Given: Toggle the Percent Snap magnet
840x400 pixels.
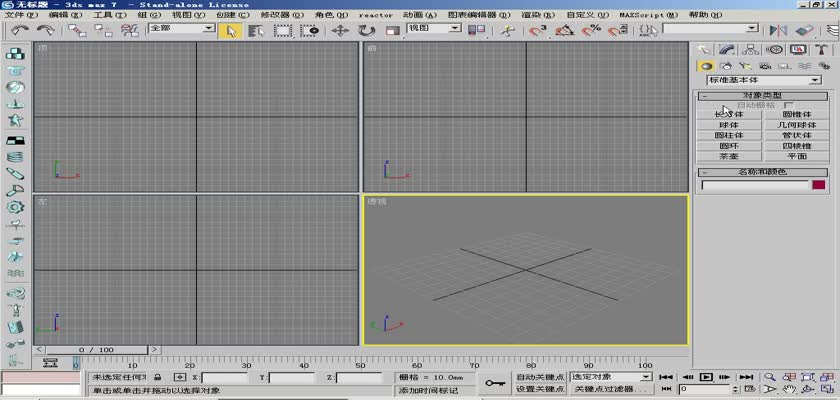Looking at the screenshot, I should click(591, 31).
